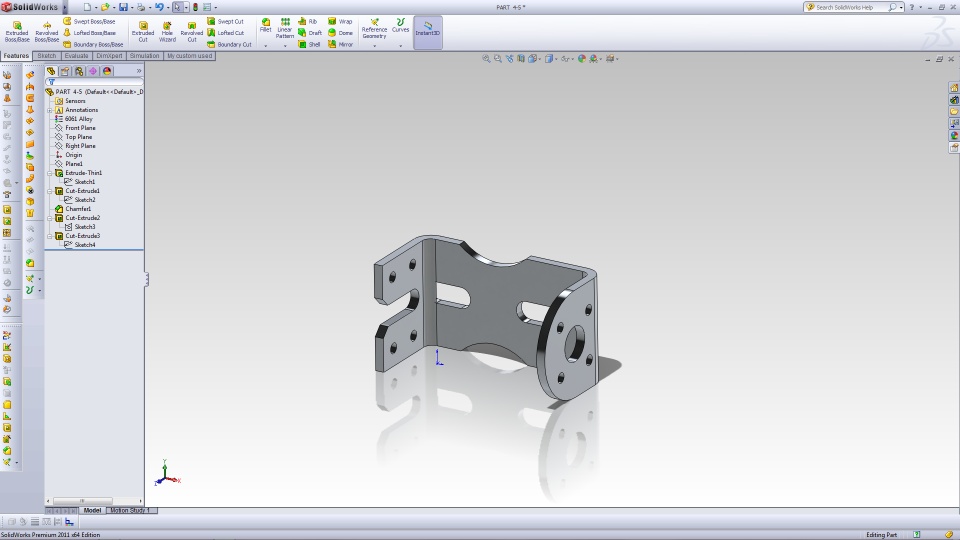Viewport: 960px width, 540px height.
Task: Click the Rebuild traffic light icon
Action: [195, 7]
